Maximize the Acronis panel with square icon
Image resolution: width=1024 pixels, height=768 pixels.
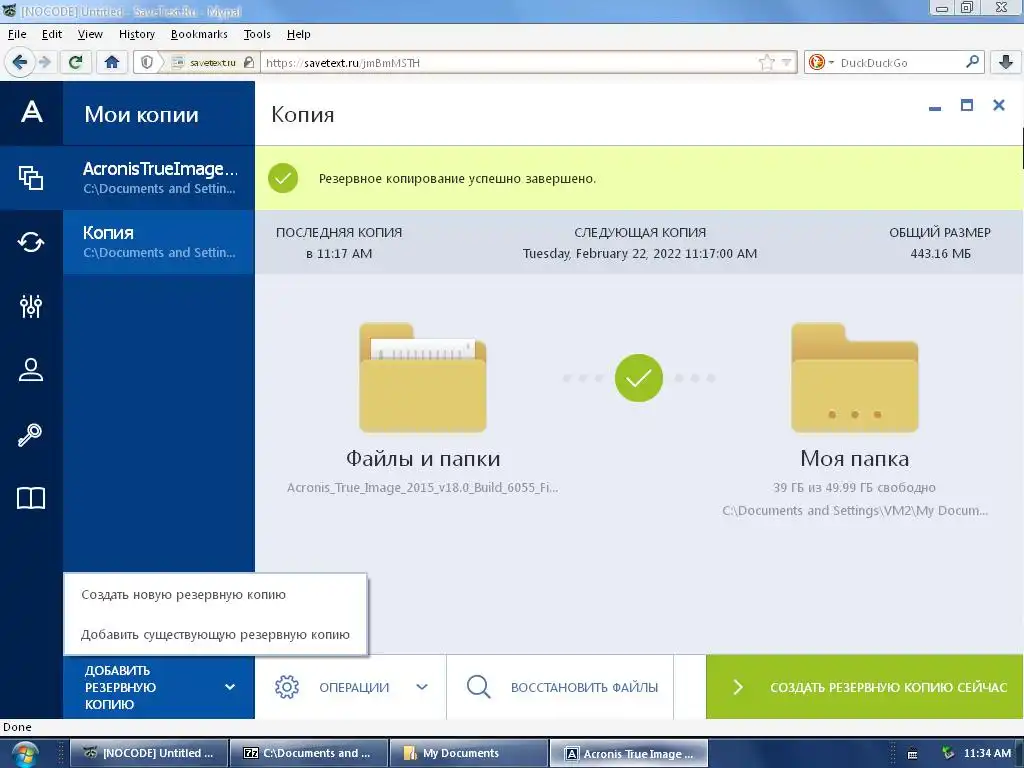(967, 105)
